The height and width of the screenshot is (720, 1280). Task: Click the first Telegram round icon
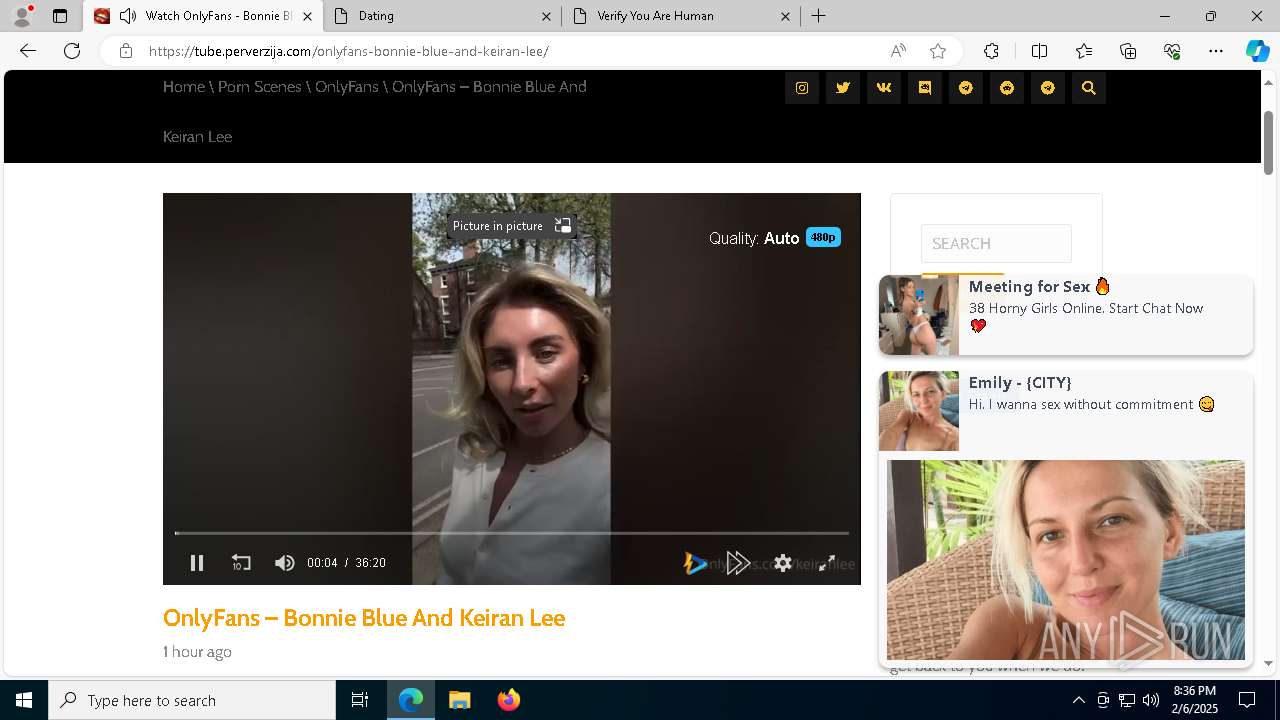(966, 88)
